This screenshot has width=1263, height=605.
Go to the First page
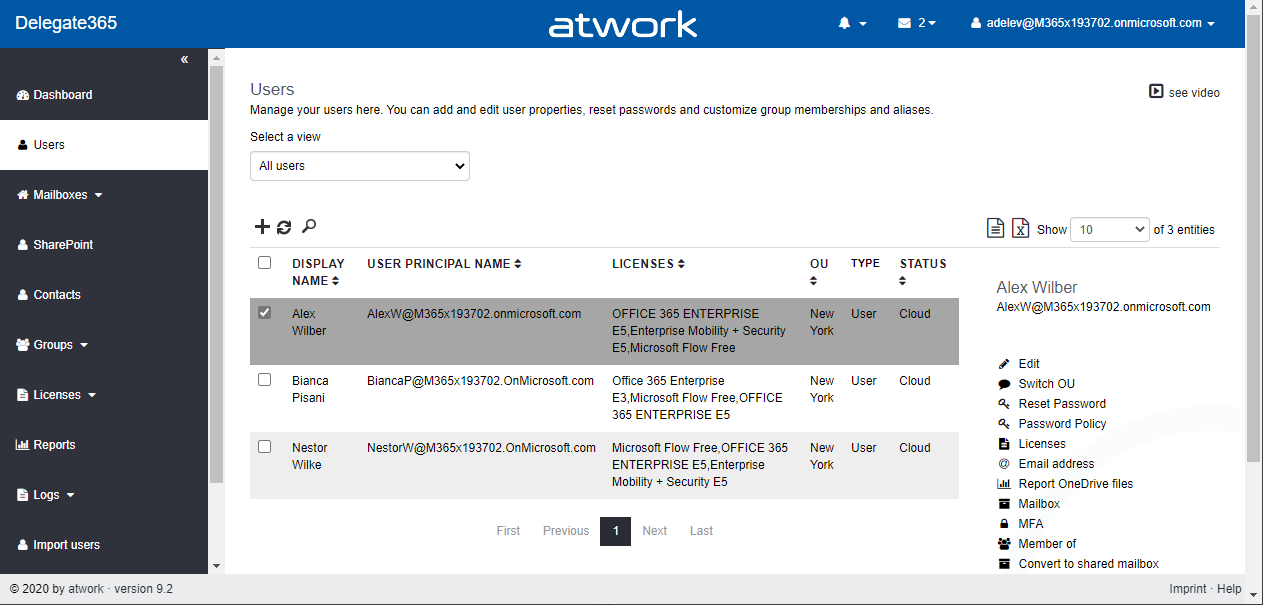click(508, 531)
